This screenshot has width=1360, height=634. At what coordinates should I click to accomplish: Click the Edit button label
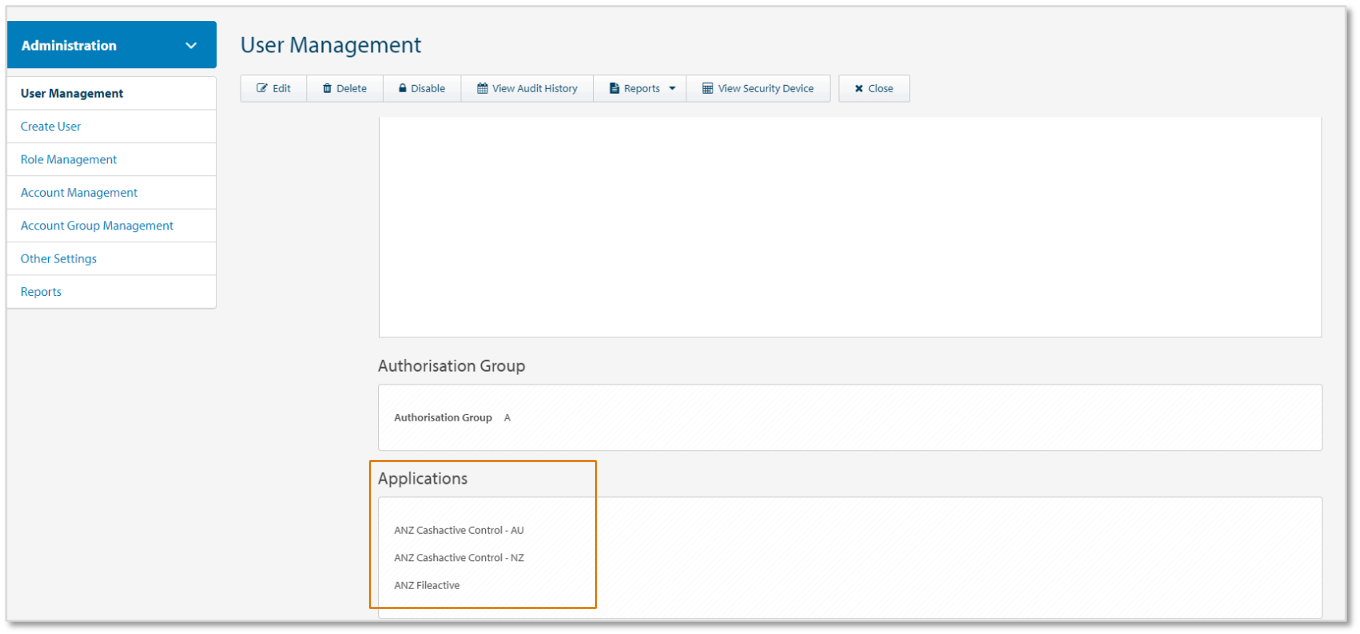(282, 89)
